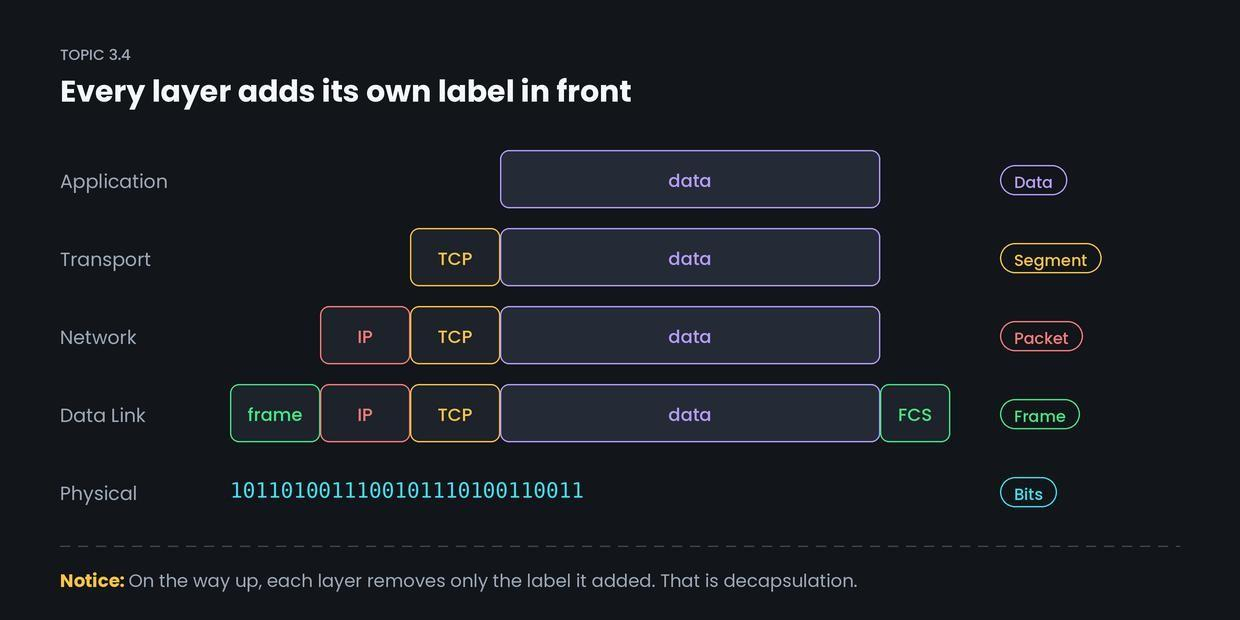Select the green frame header block
Viewport: 1240px width, 620px height.
click(275, 414)
